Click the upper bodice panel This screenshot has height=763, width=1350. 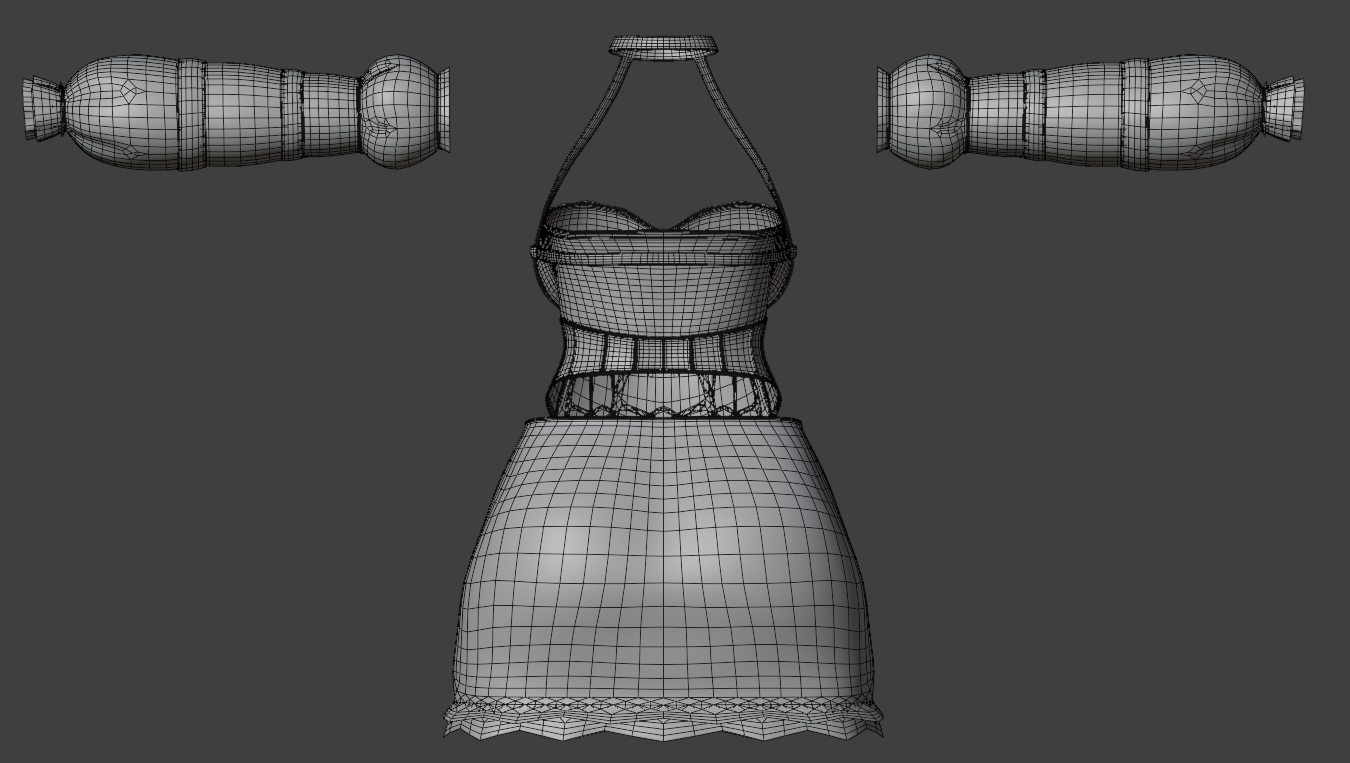[664, 285]
